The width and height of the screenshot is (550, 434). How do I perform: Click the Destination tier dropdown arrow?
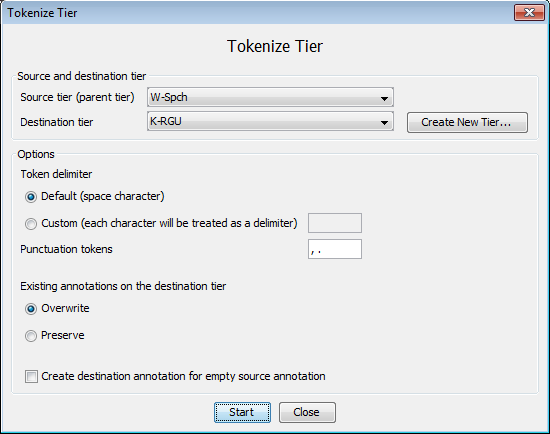pyautogui.click(x=384, y=122)
